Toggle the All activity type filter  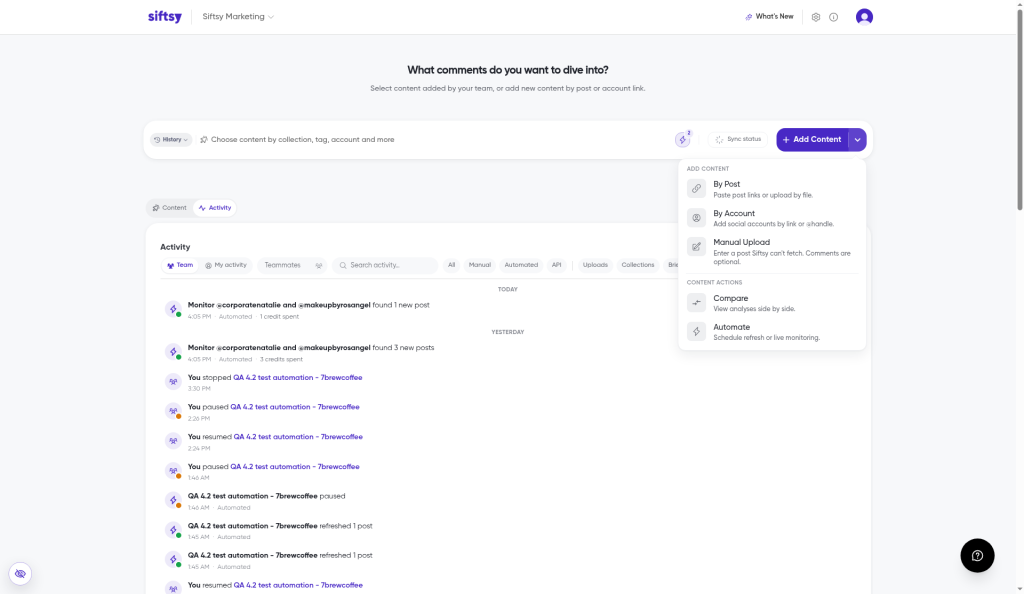pyautogui.click(x=451, y=265)
